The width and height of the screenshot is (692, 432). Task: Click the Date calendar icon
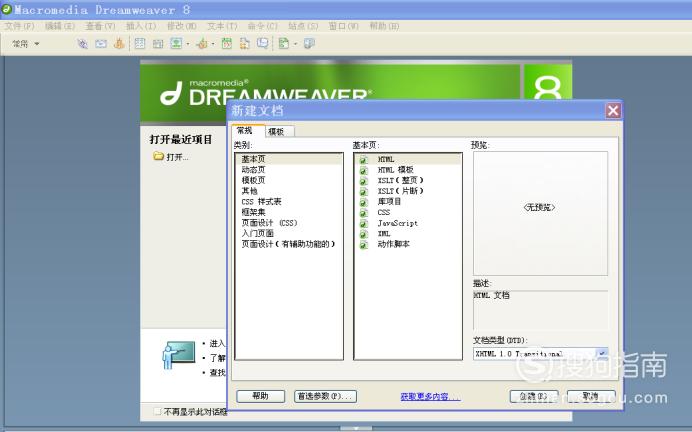coord(226,43)
